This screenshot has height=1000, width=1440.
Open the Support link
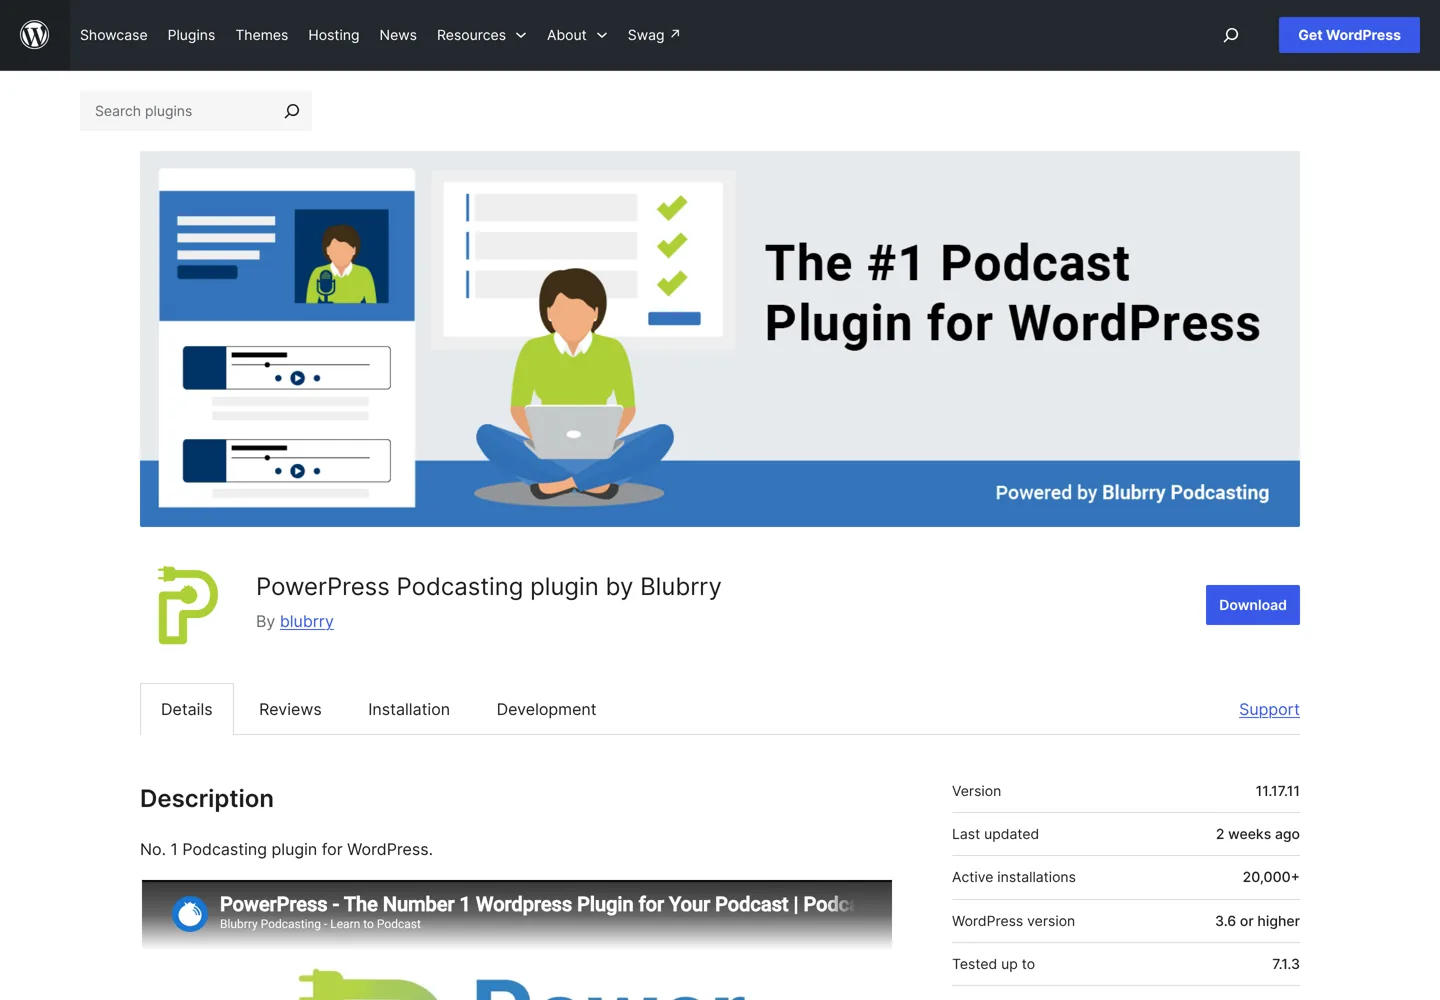pyautogui.click(x=1269, y=709)
